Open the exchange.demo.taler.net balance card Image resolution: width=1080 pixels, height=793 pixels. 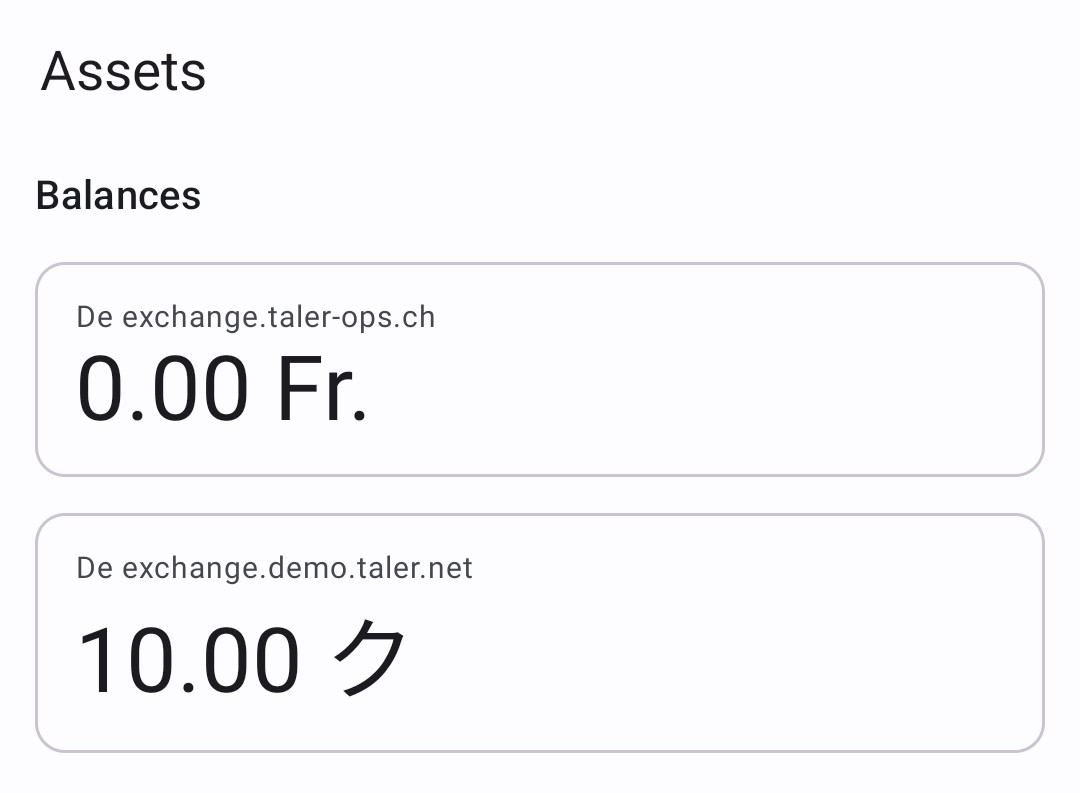[x=540, y=630]
